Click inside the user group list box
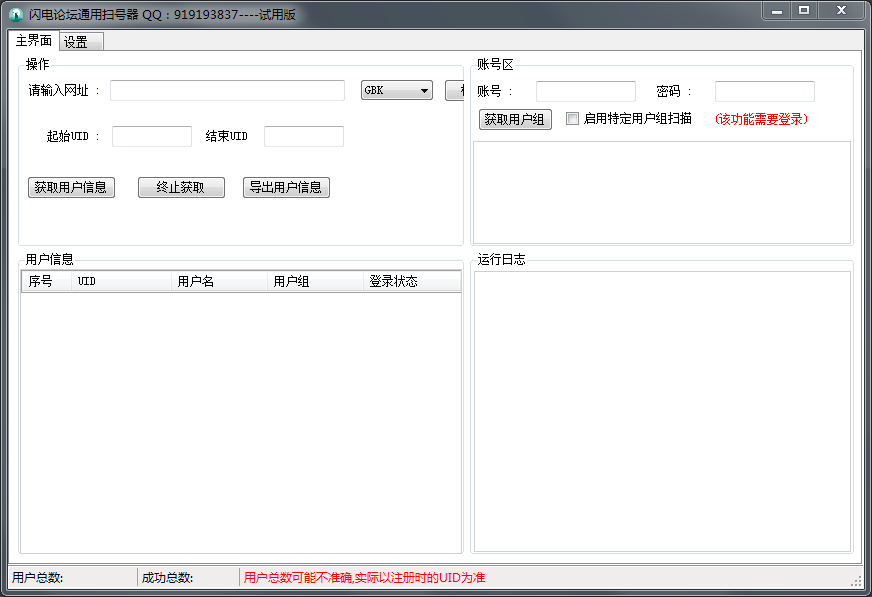Image resolution: width=872 pixels, height=597 pixels. pos(662,192)
